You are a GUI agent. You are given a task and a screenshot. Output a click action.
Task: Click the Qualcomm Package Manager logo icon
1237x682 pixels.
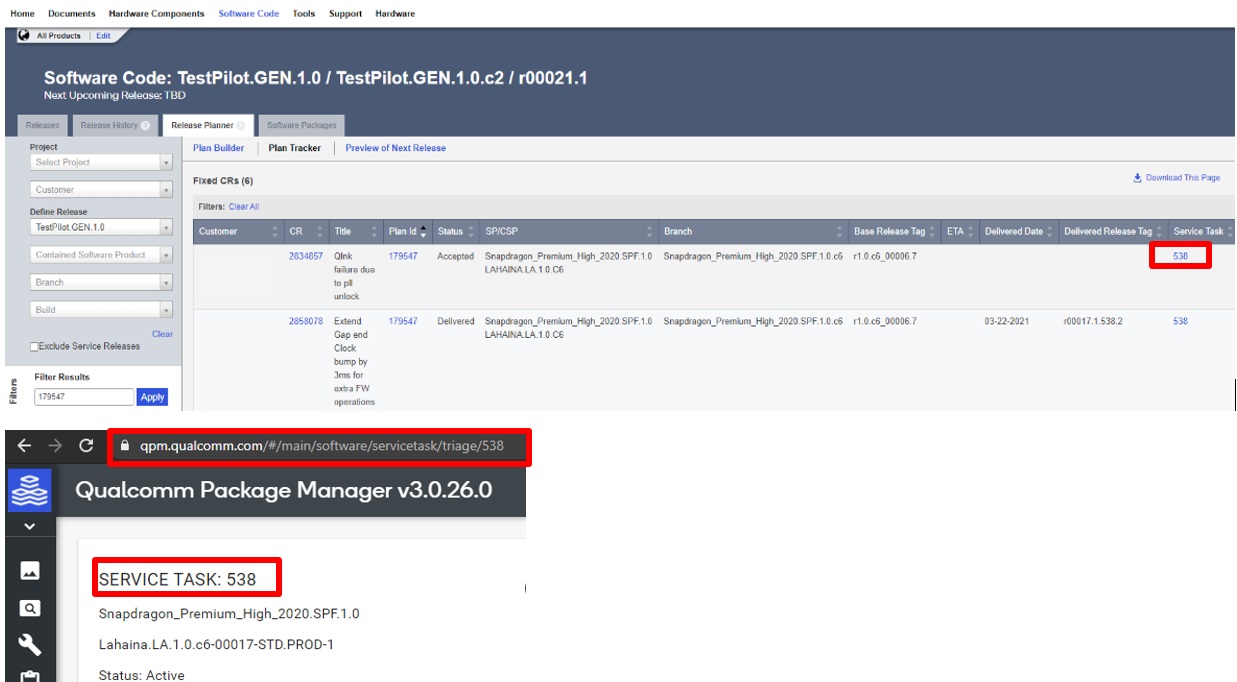tap(29, 492)
